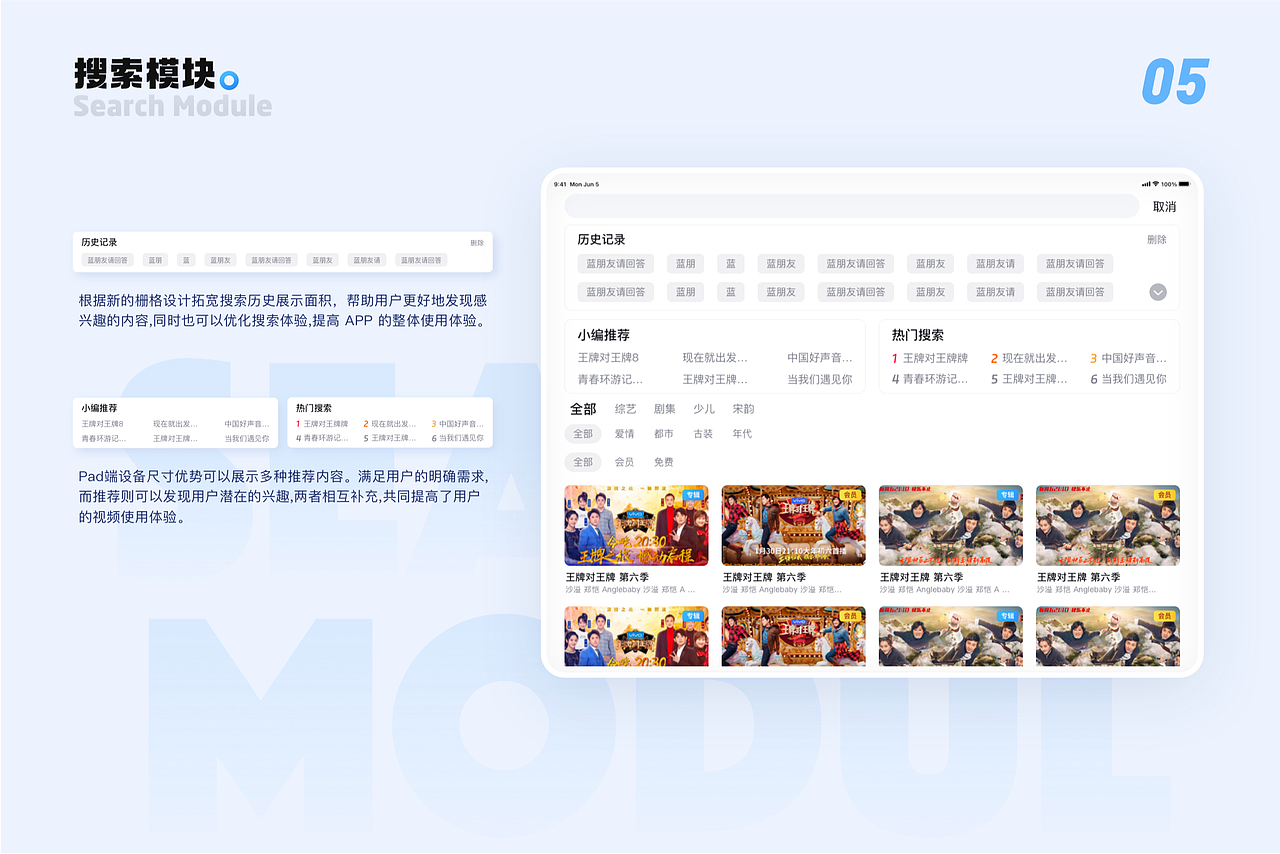Tap the 100% battery icon in tablet status bar
Viewport: 1280px width, 854px height.
1184,184
